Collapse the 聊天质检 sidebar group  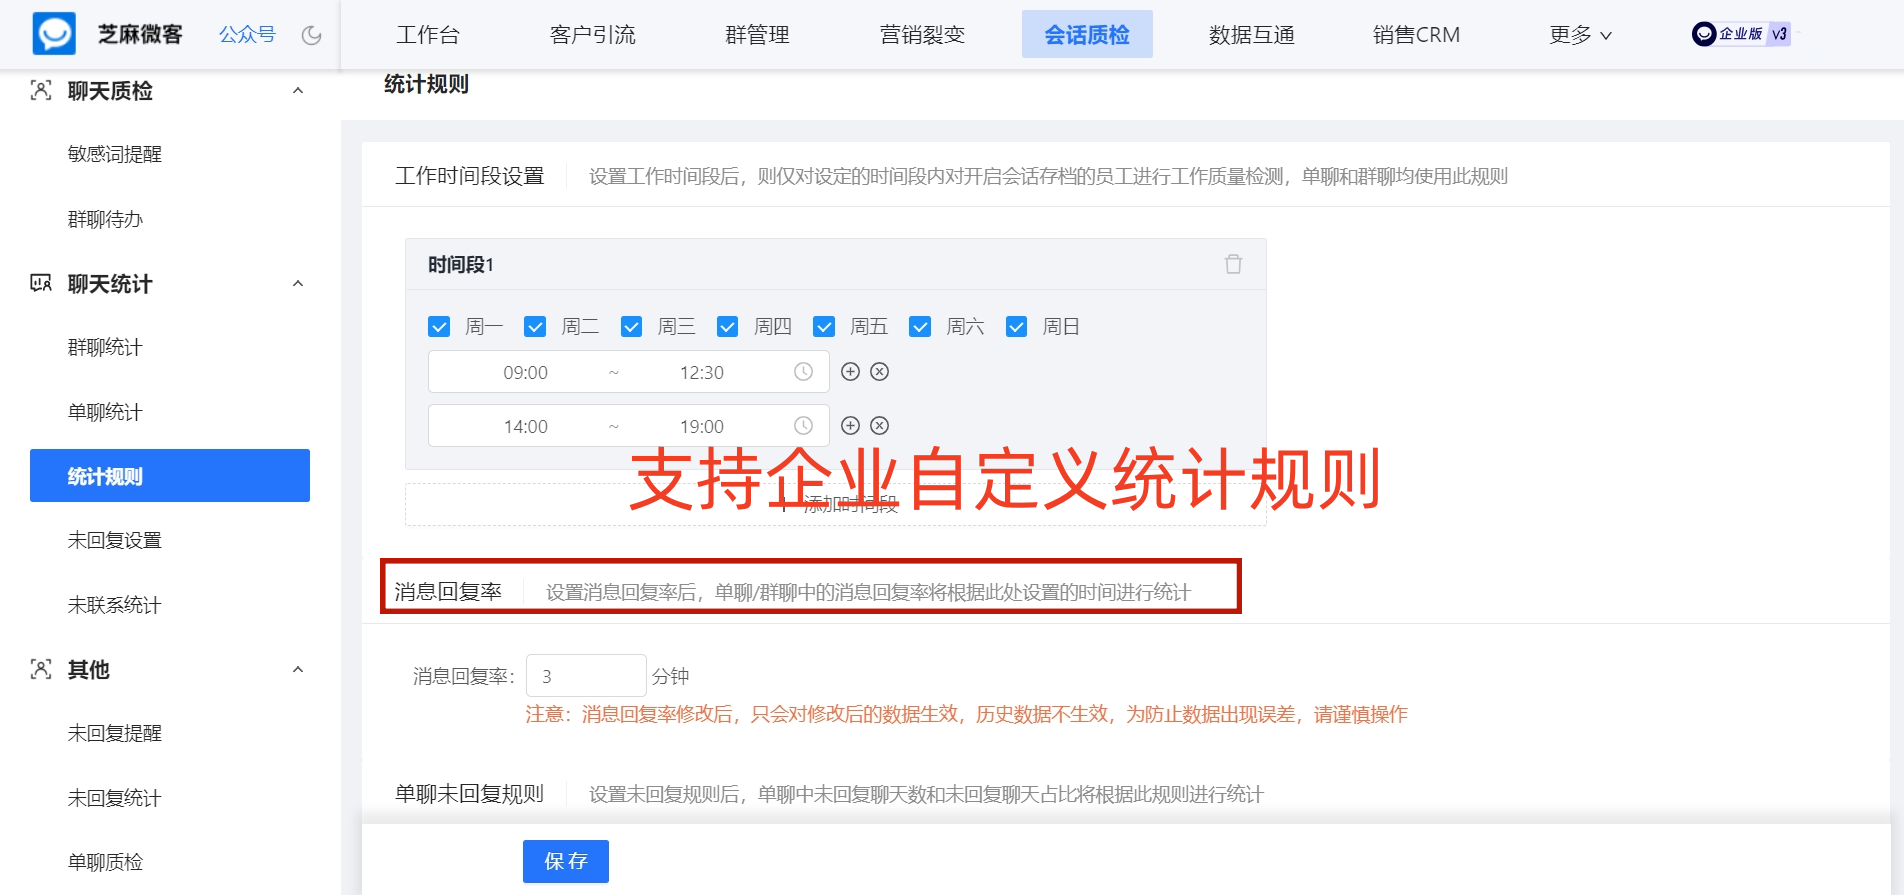click(298, 91)
